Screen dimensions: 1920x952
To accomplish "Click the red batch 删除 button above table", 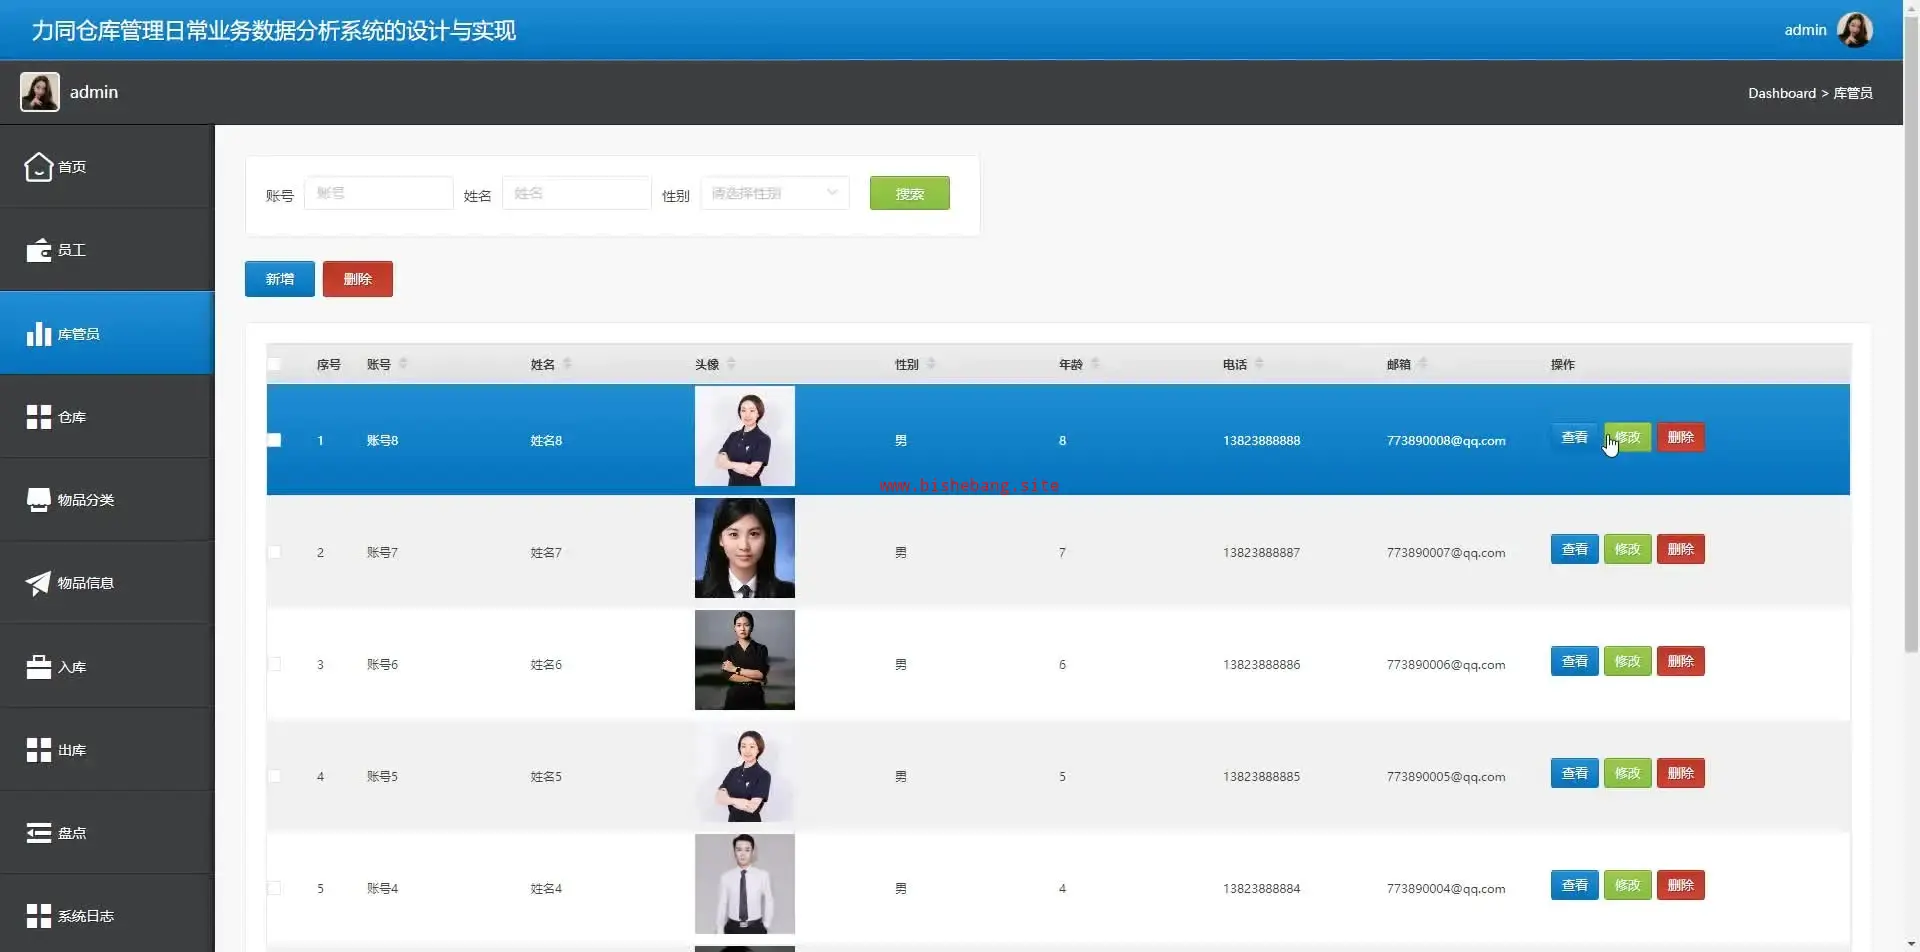I will (x=358, y=279).
